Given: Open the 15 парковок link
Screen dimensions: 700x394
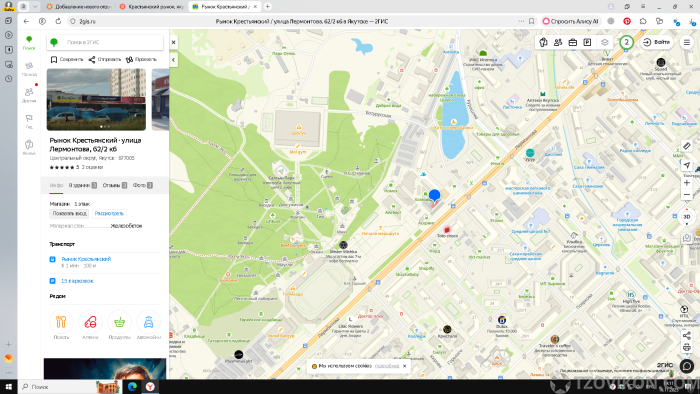Looking at the screenshot, I should [x=77, y=281].
